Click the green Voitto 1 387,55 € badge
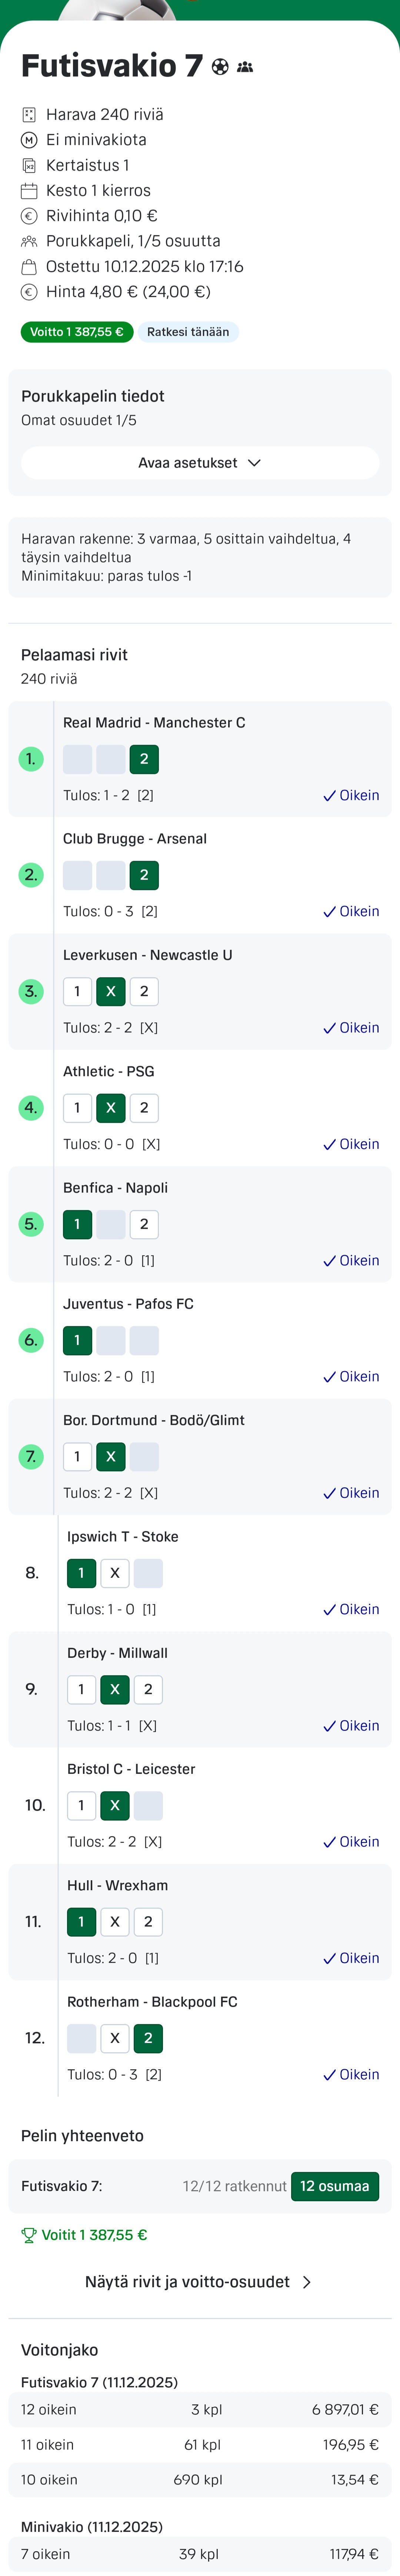The height and width of the screenshot is (2576, 400). [x=77, y=332]
